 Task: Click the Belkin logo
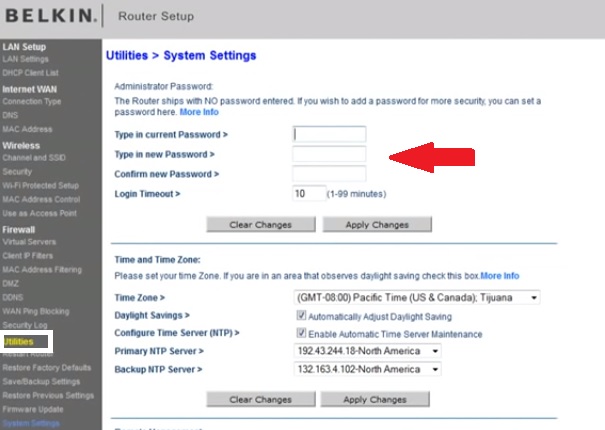coord(51,16)
